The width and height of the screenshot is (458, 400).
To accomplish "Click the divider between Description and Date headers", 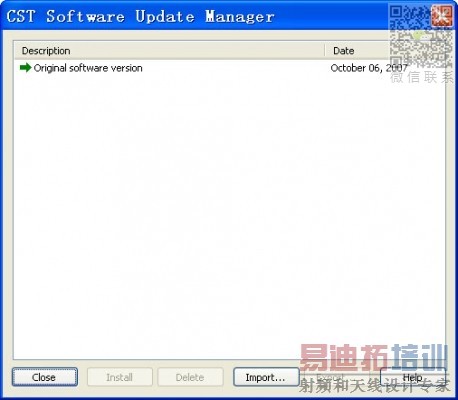I will pos(325,51).
